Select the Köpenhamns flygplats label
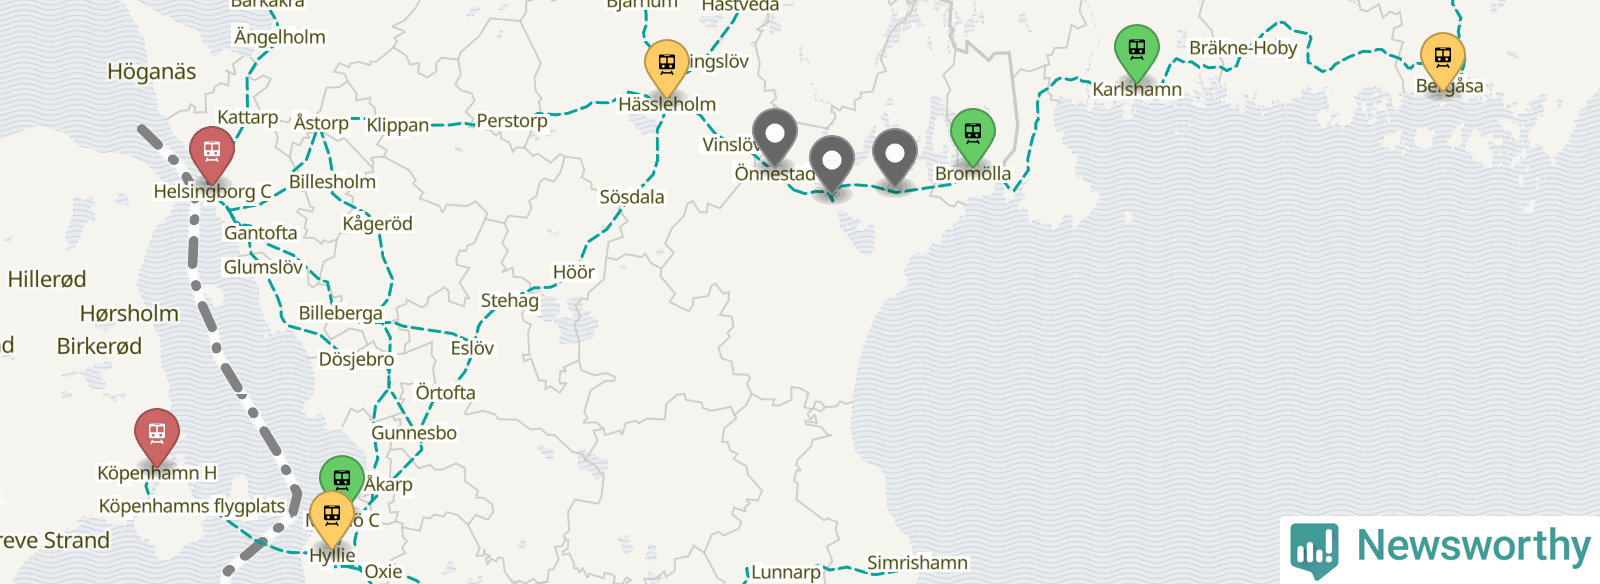Screen dimensions: 1600x584 click(x=192, y=506)
